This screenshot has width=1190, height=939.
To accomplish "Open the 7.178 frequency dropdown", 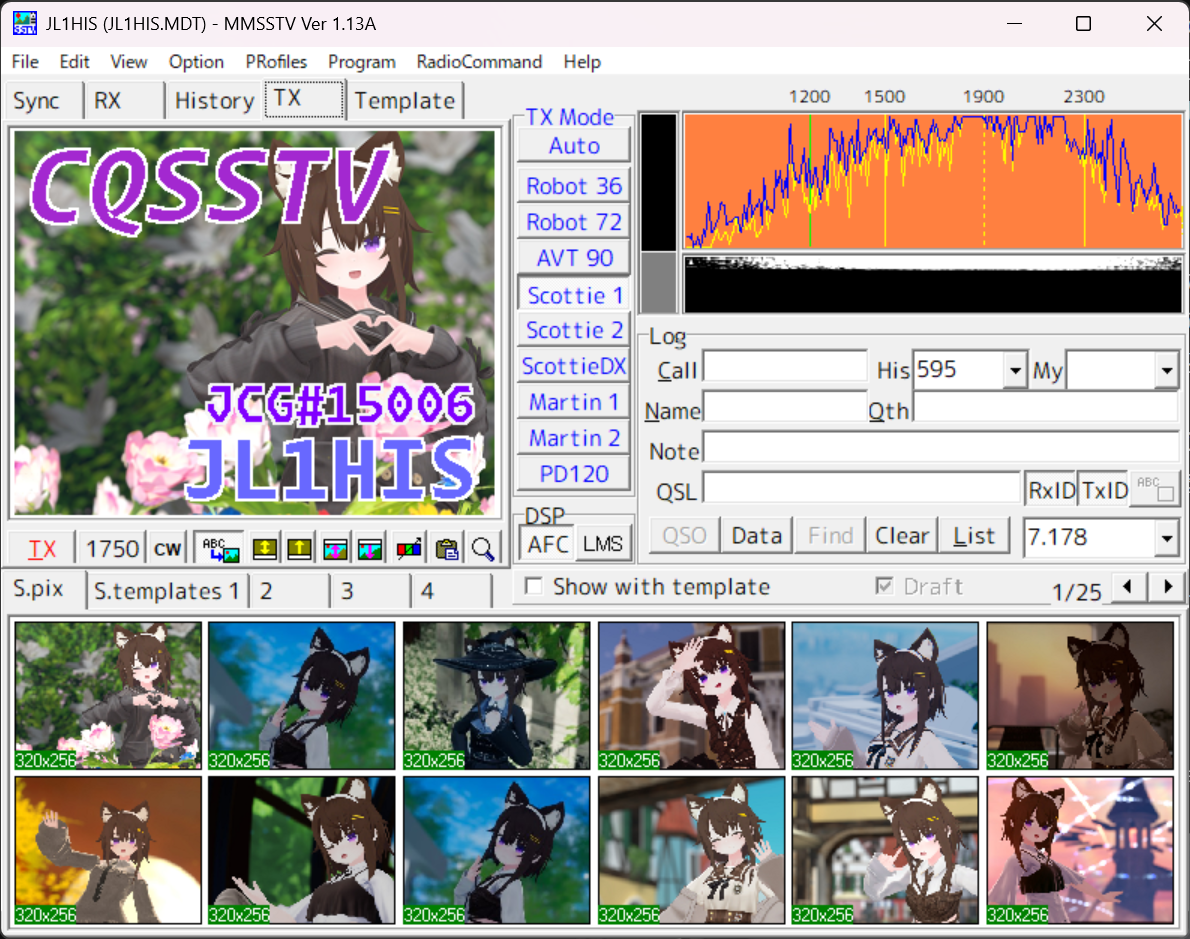I will pyautogui.click(x=1166, y=538).
